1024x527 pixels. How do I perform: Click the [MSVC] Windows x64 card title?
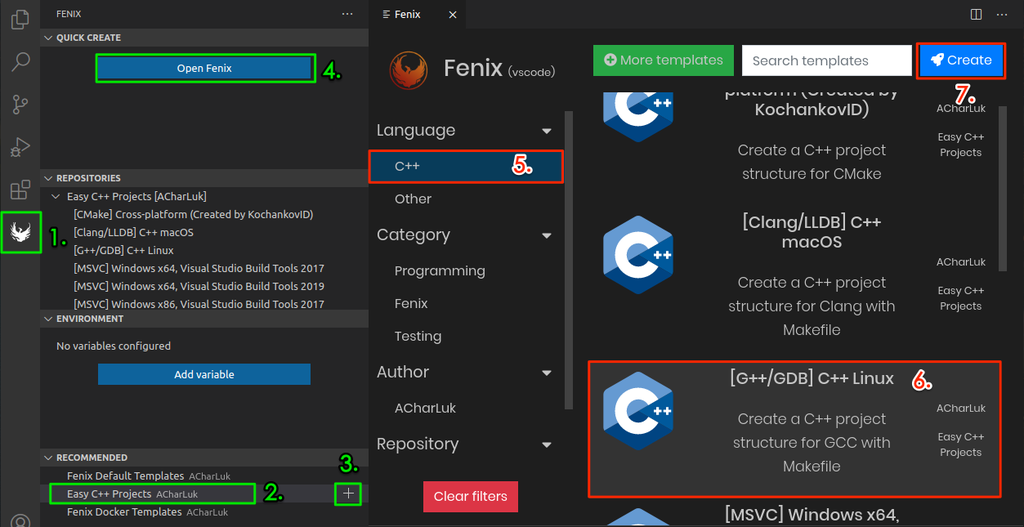click(x=812, y=515)
